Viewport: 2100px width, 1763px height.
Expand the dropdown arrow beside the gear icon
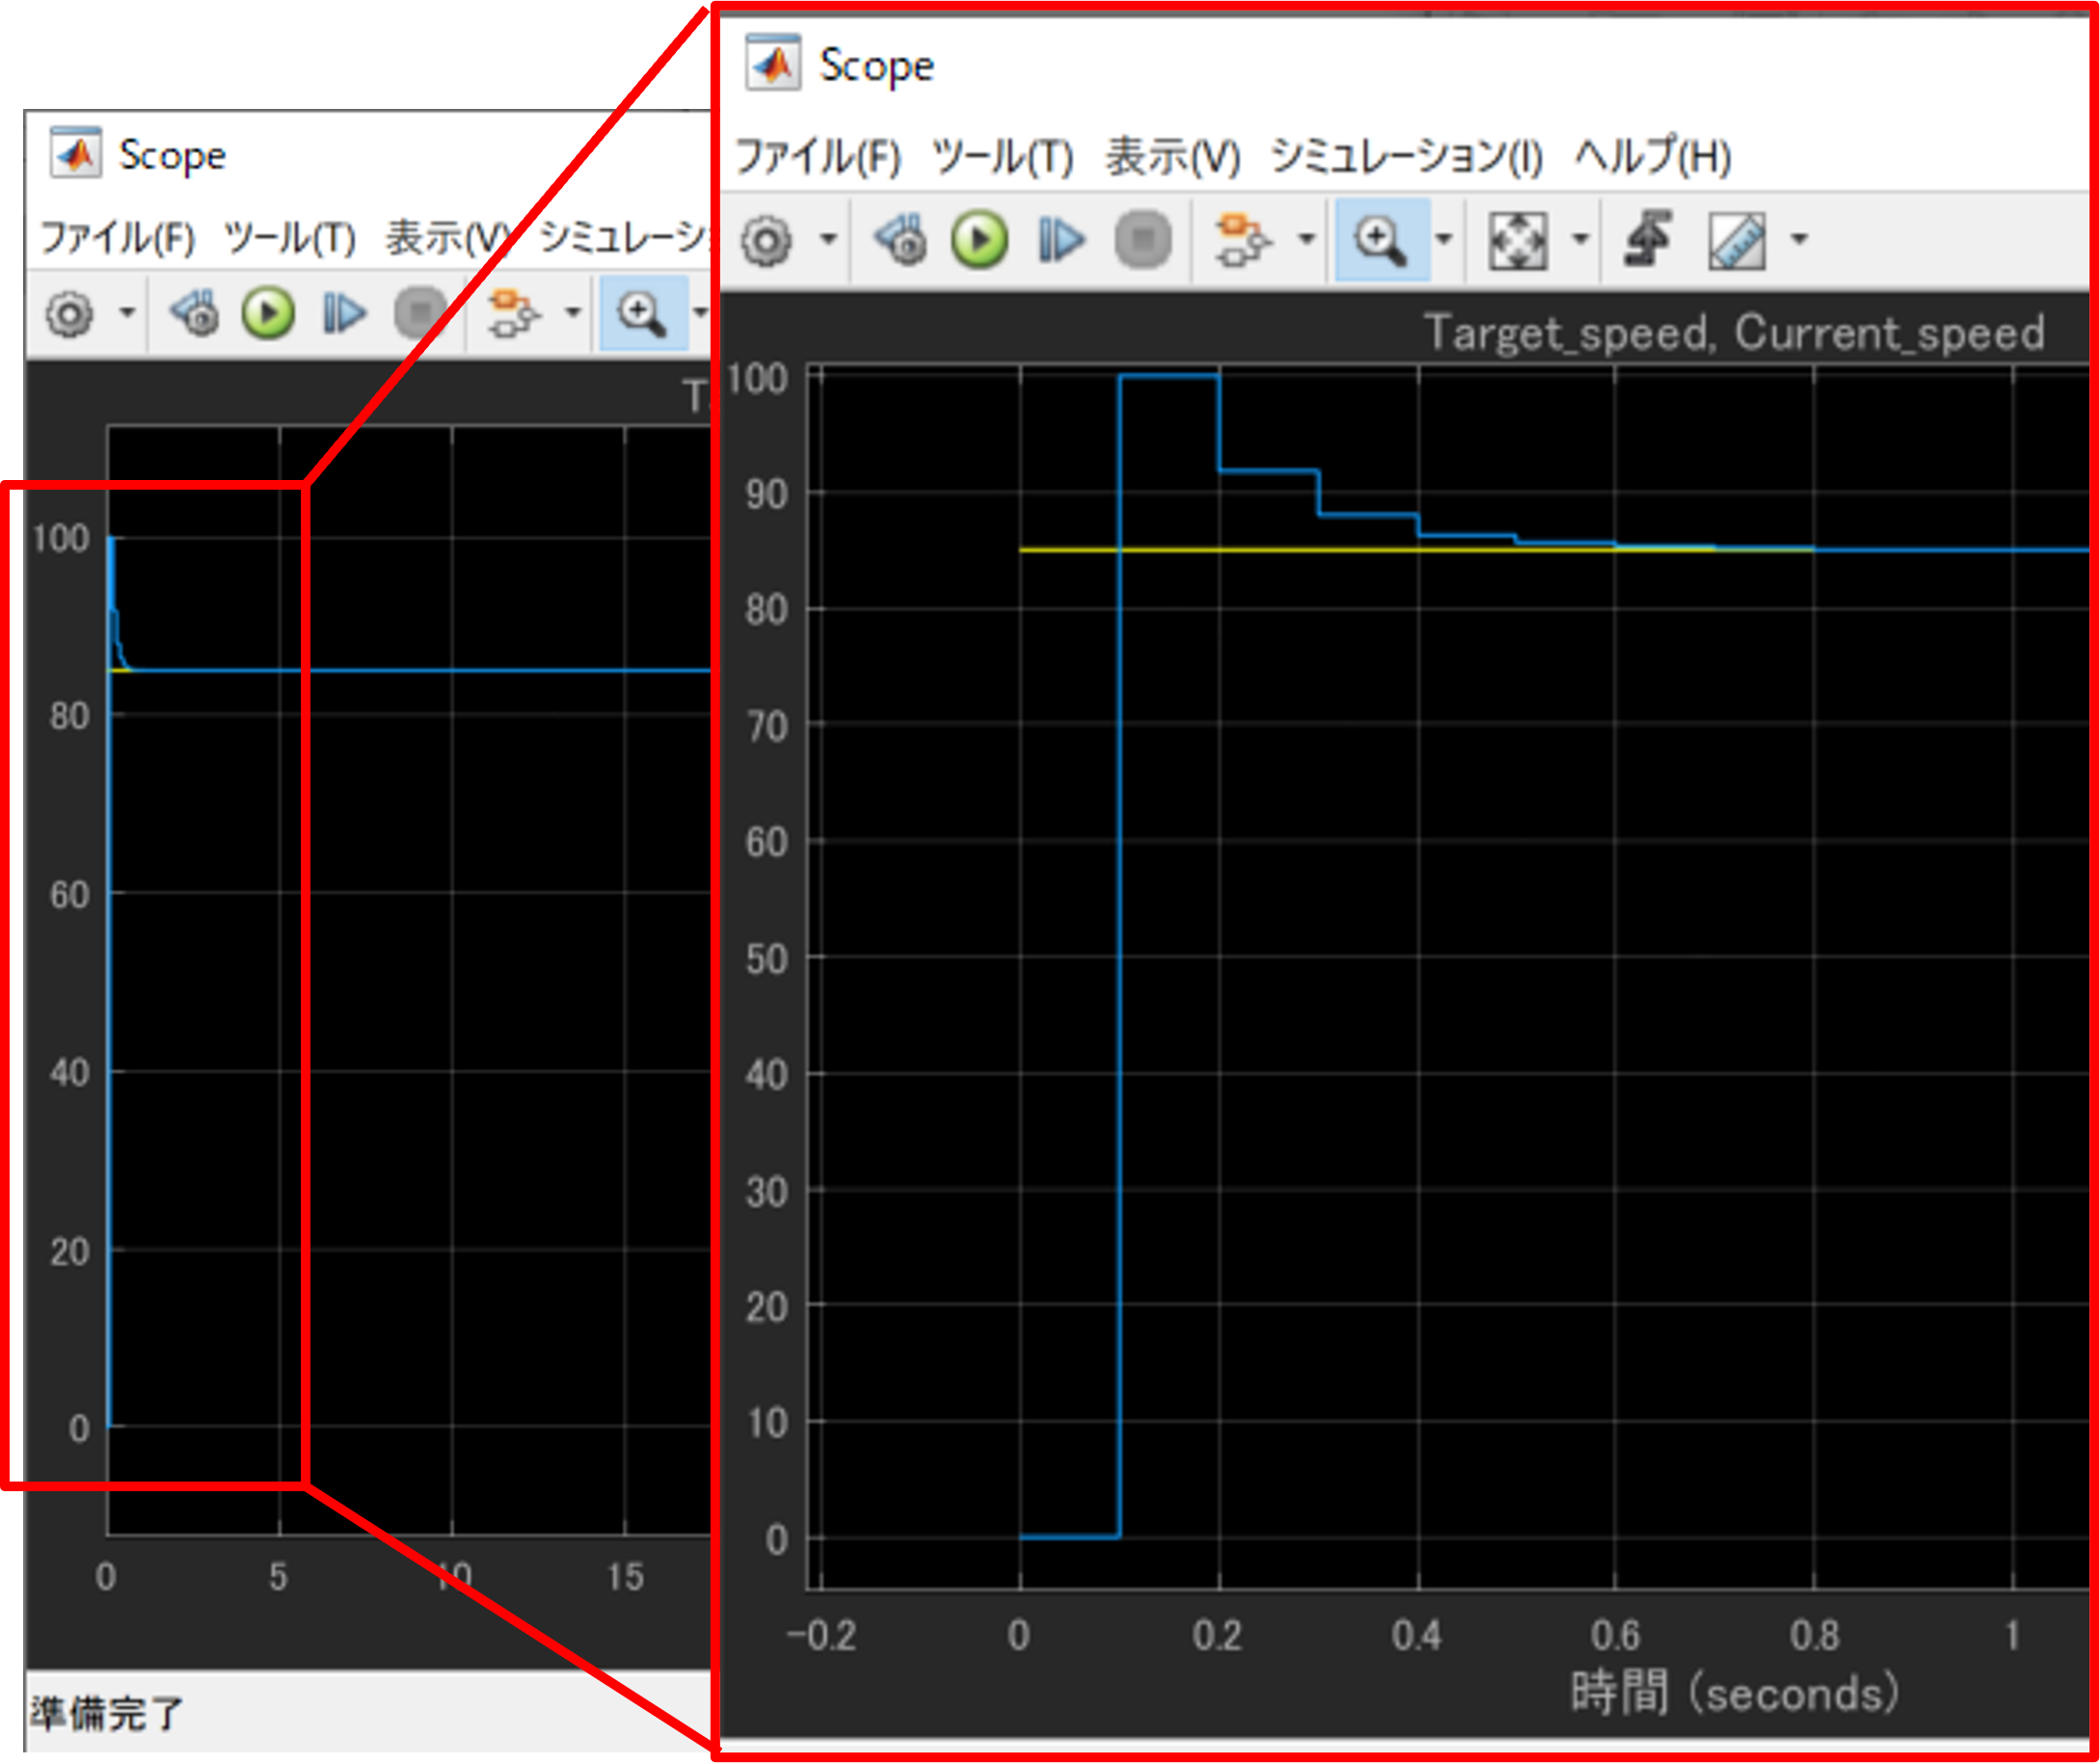[828, 238]
